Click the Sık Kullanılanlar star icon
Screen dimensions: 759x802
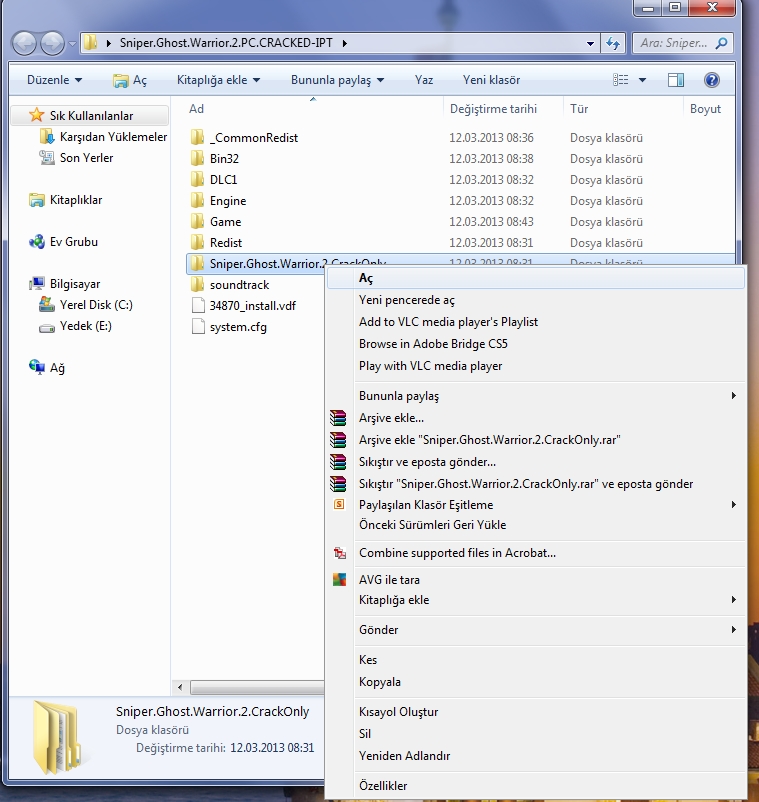point(36,115)
